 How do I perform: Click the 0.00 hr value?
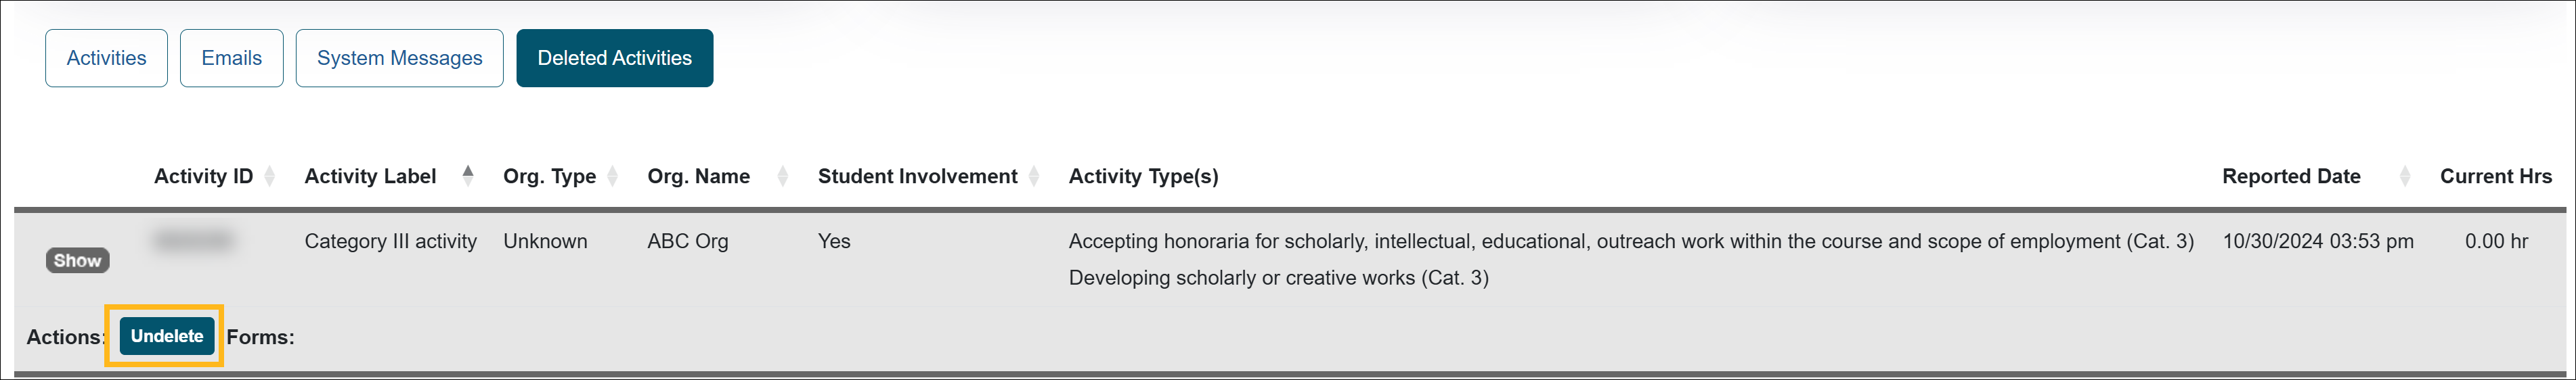(x=2495, y=241)
